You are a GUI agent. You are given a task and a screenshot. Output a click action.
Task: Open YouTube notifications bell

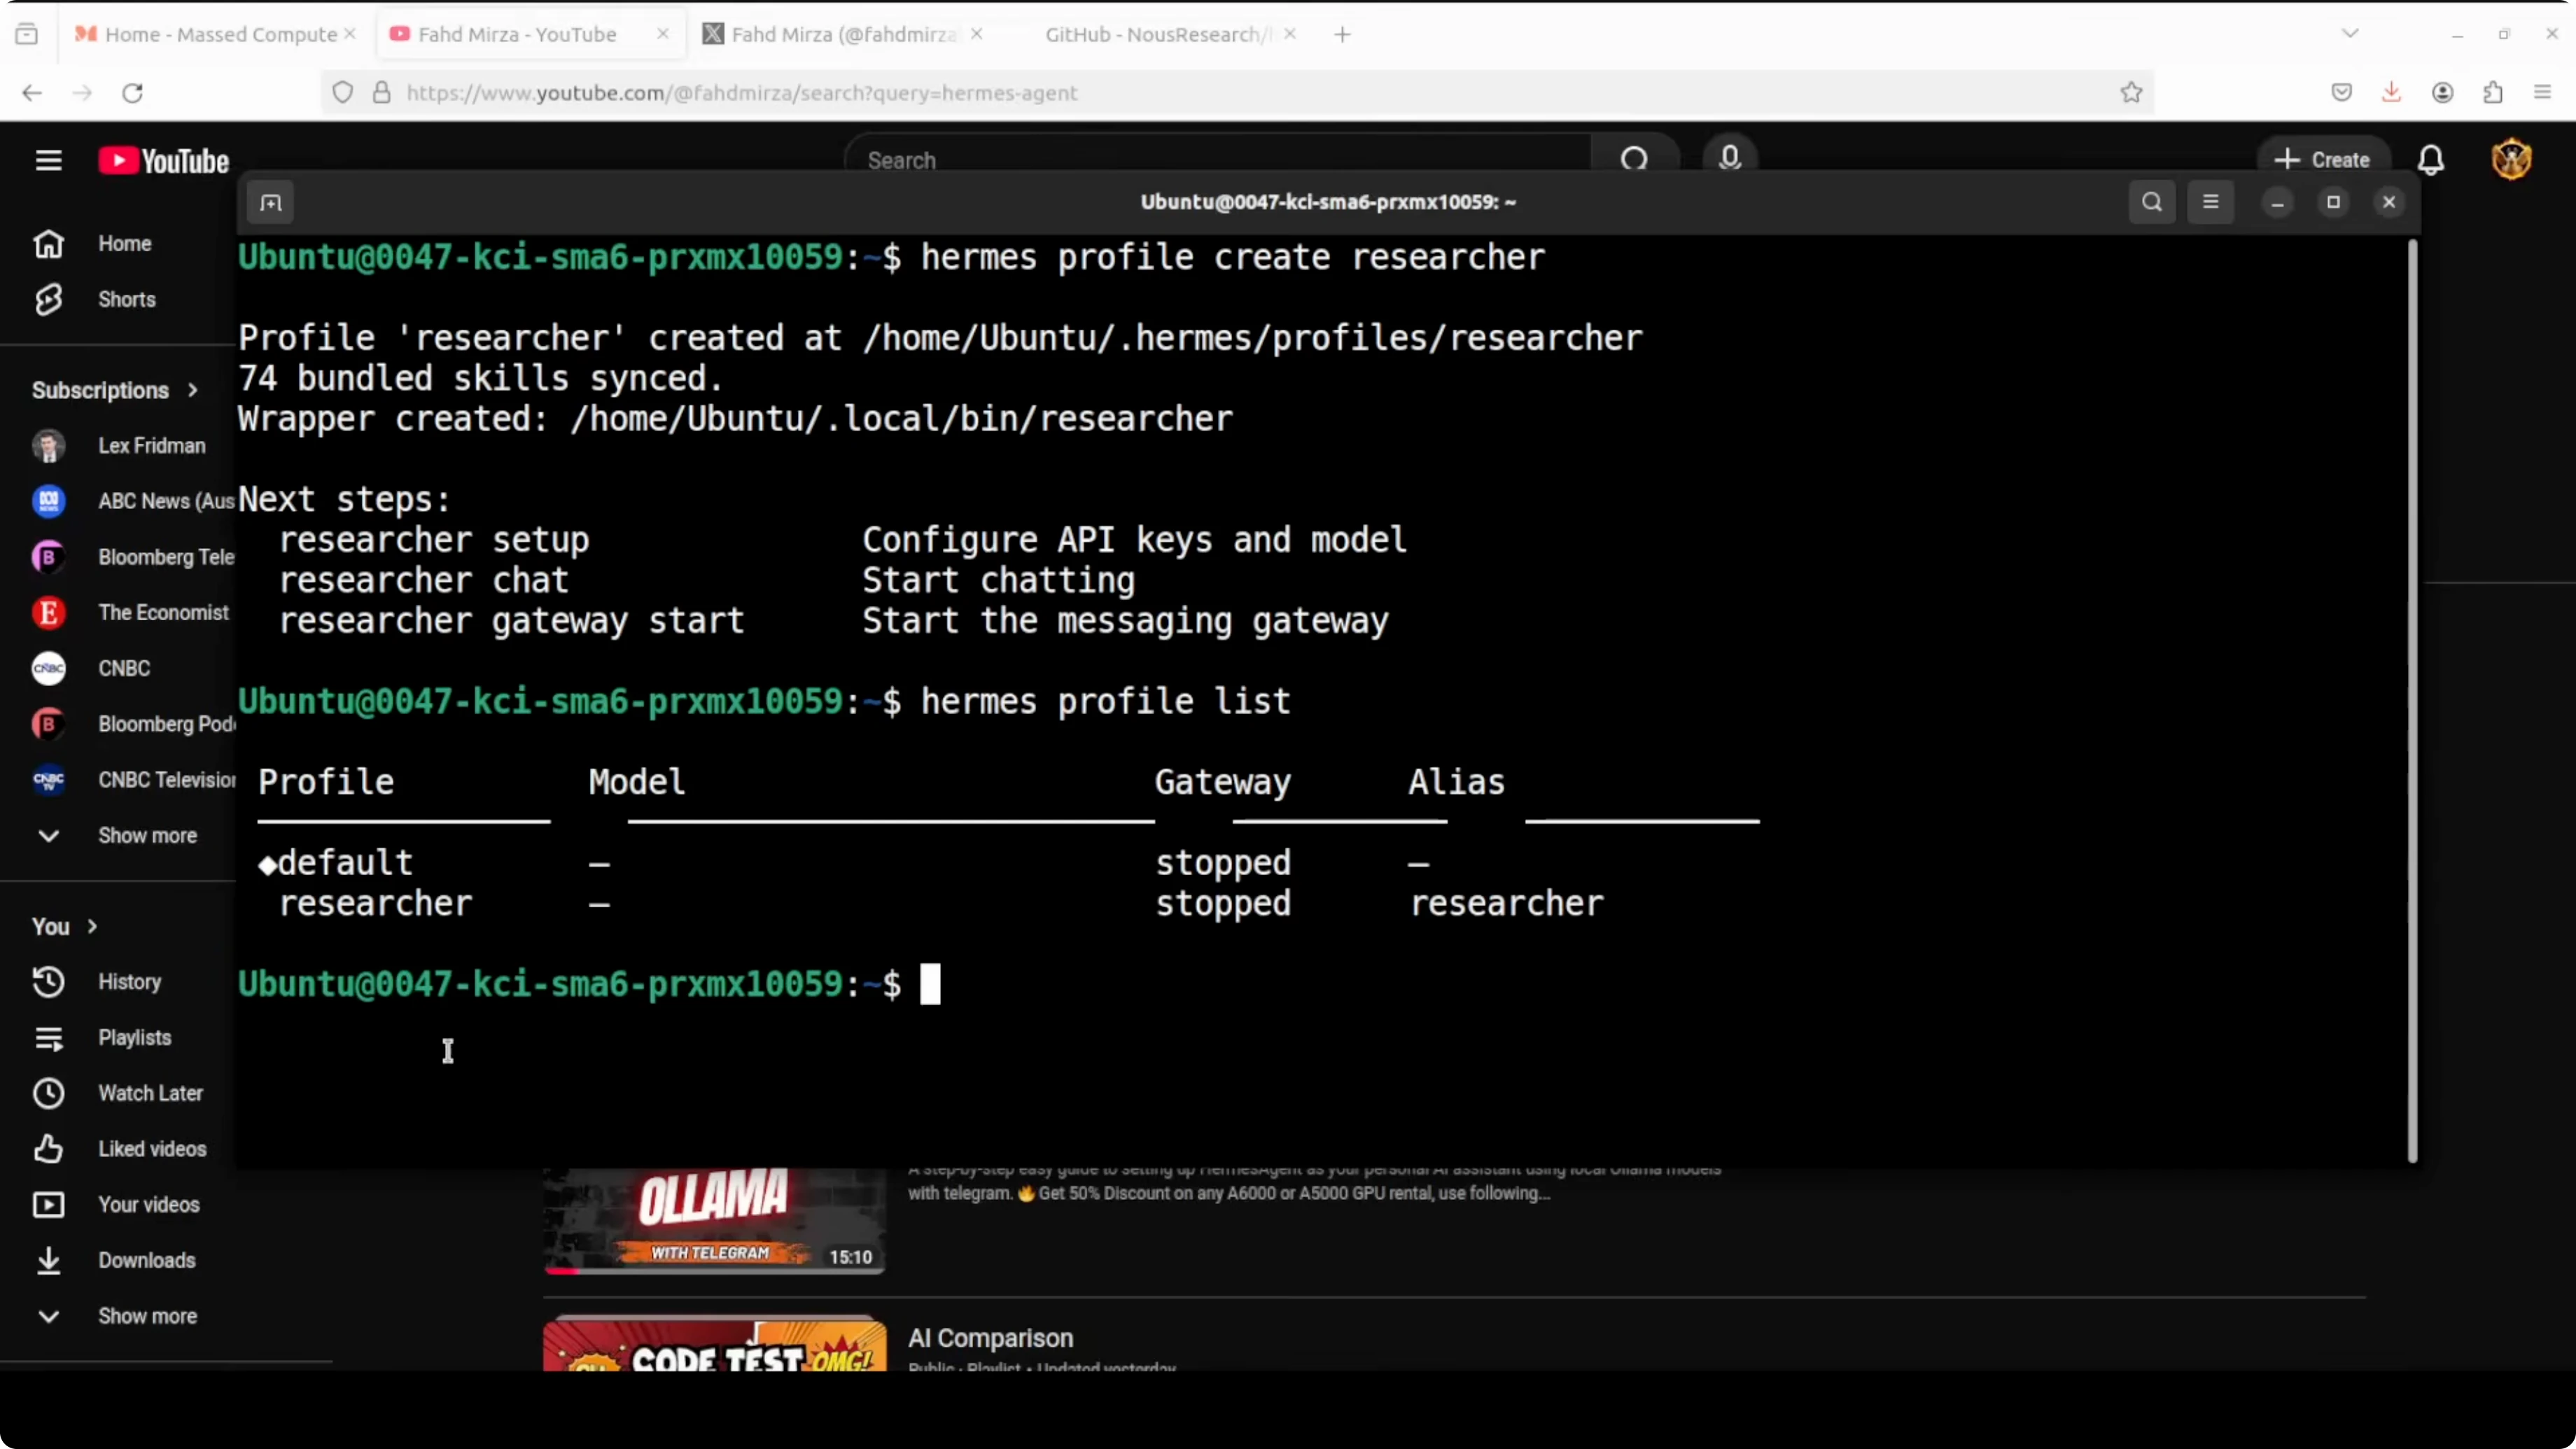pos(2431,160)
